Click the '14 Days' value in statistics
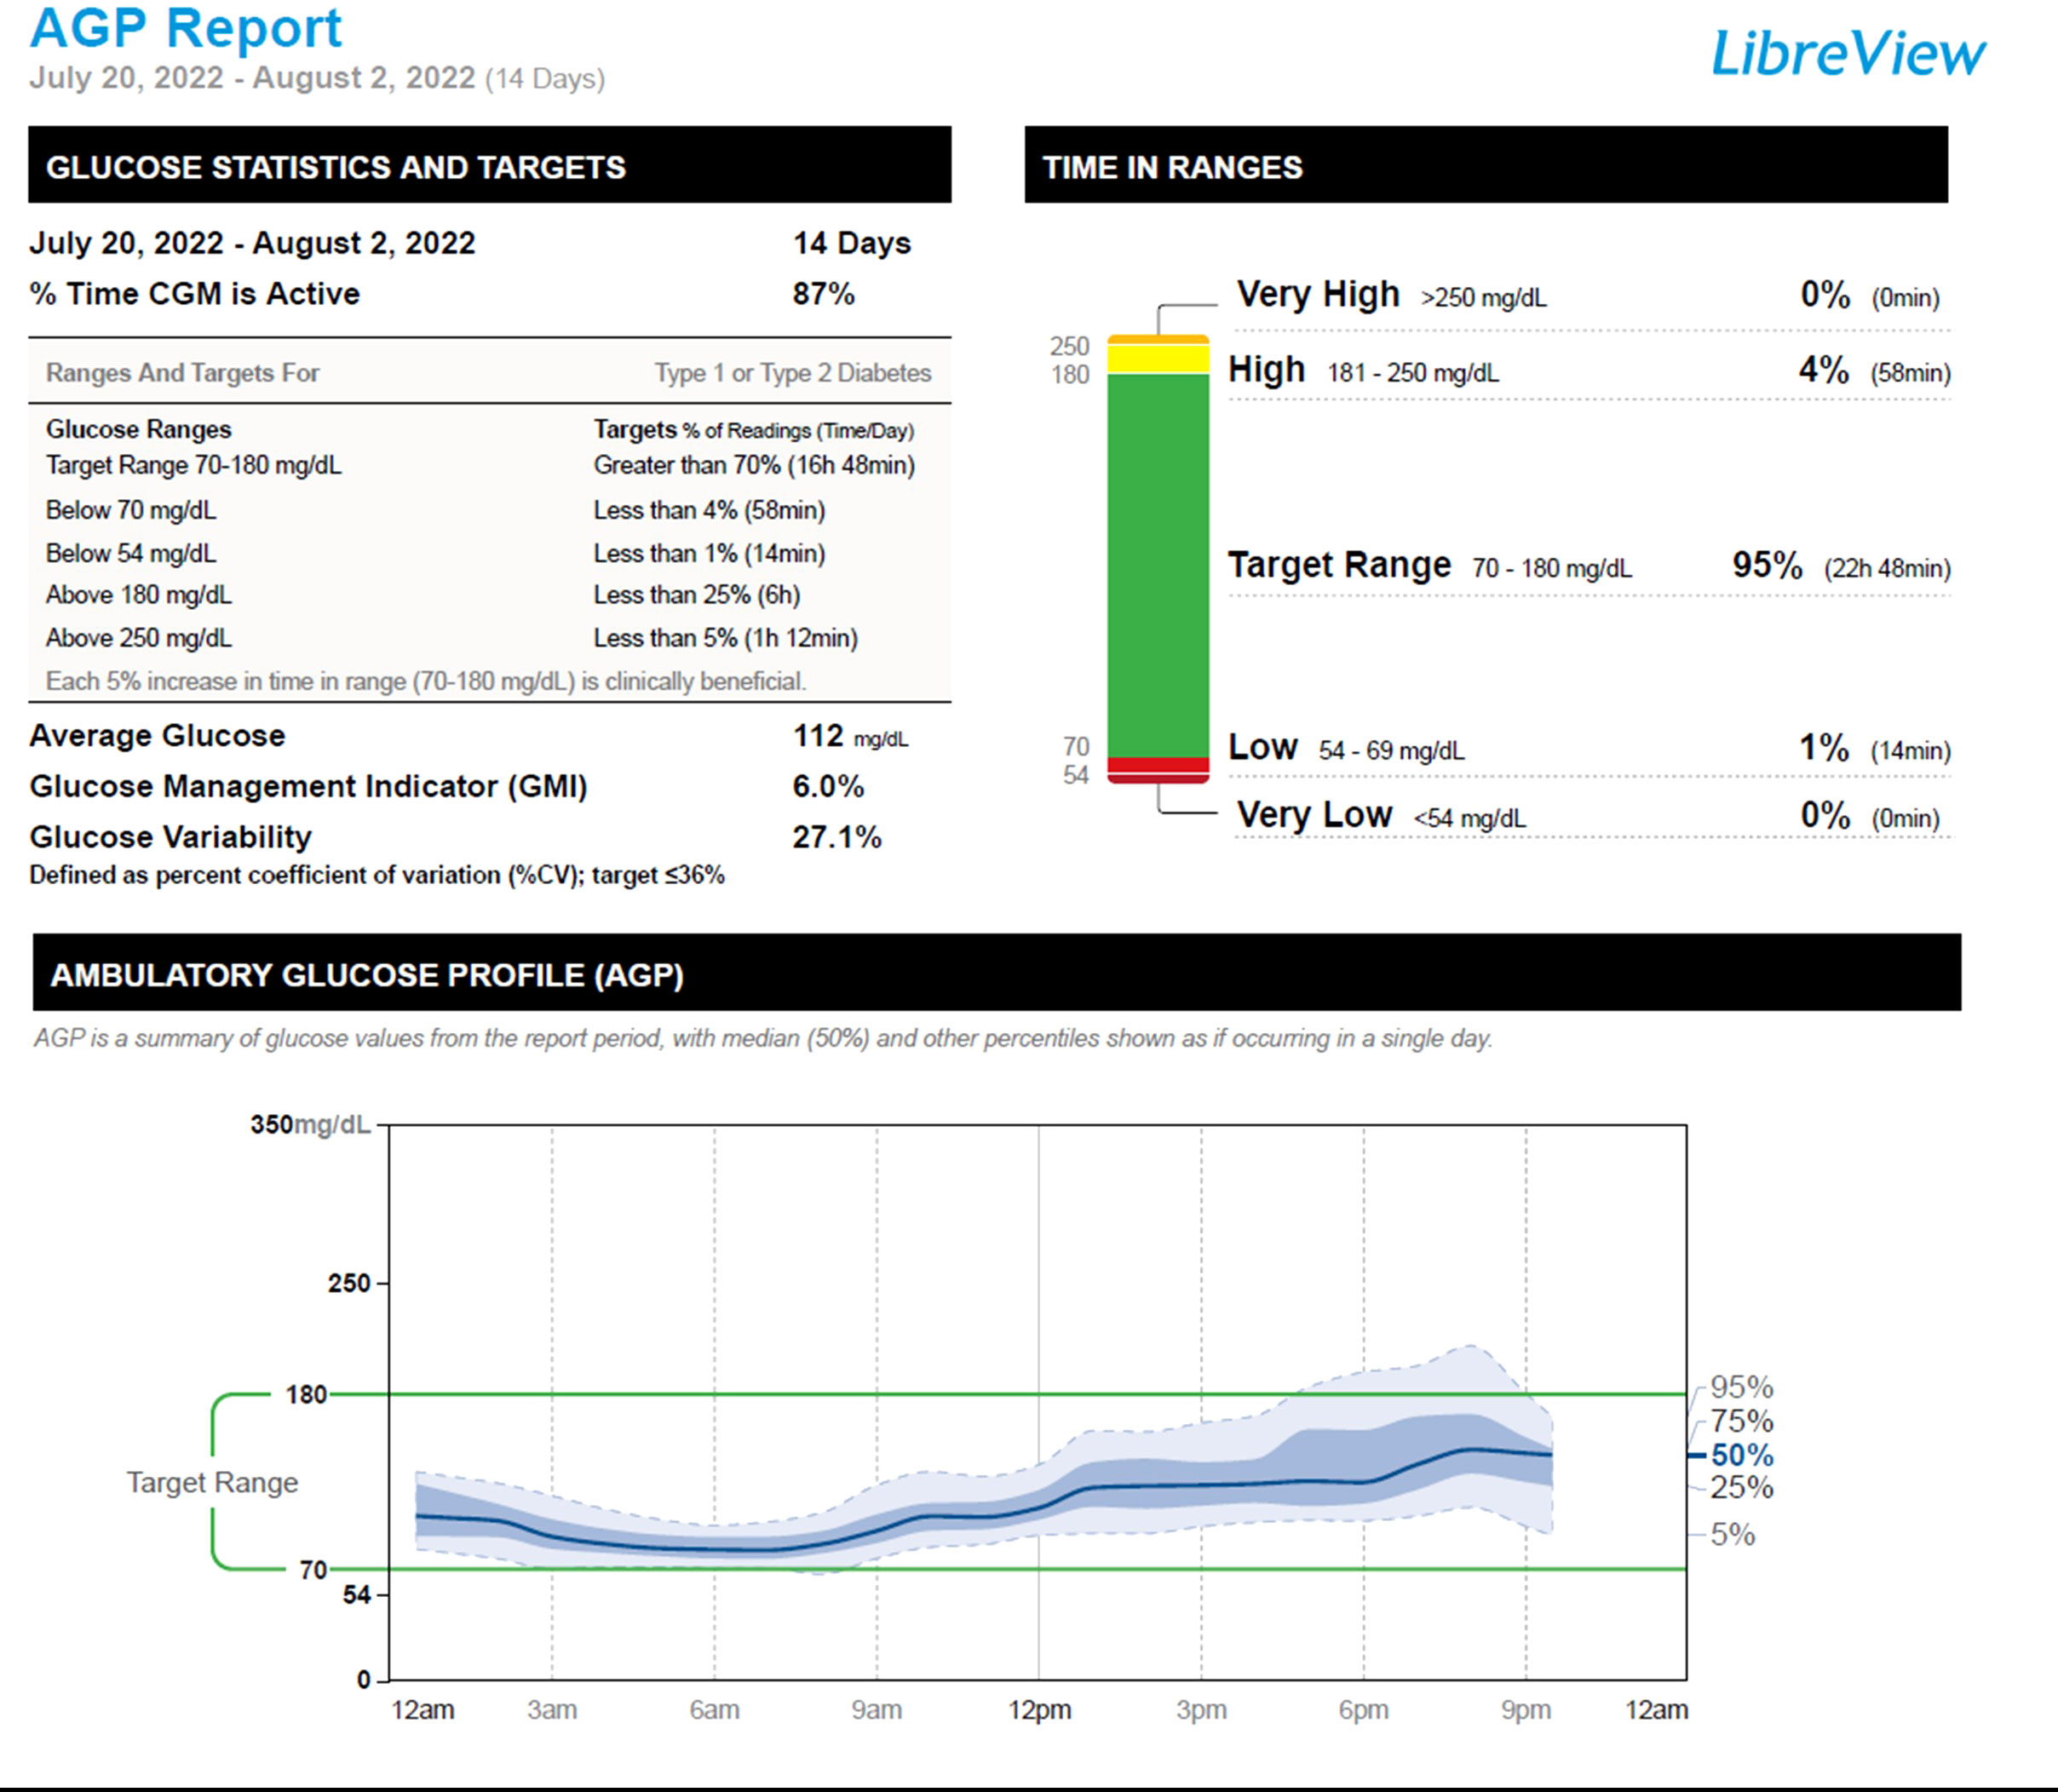The image size is (2058, 1792). click(x=852, y=243)
